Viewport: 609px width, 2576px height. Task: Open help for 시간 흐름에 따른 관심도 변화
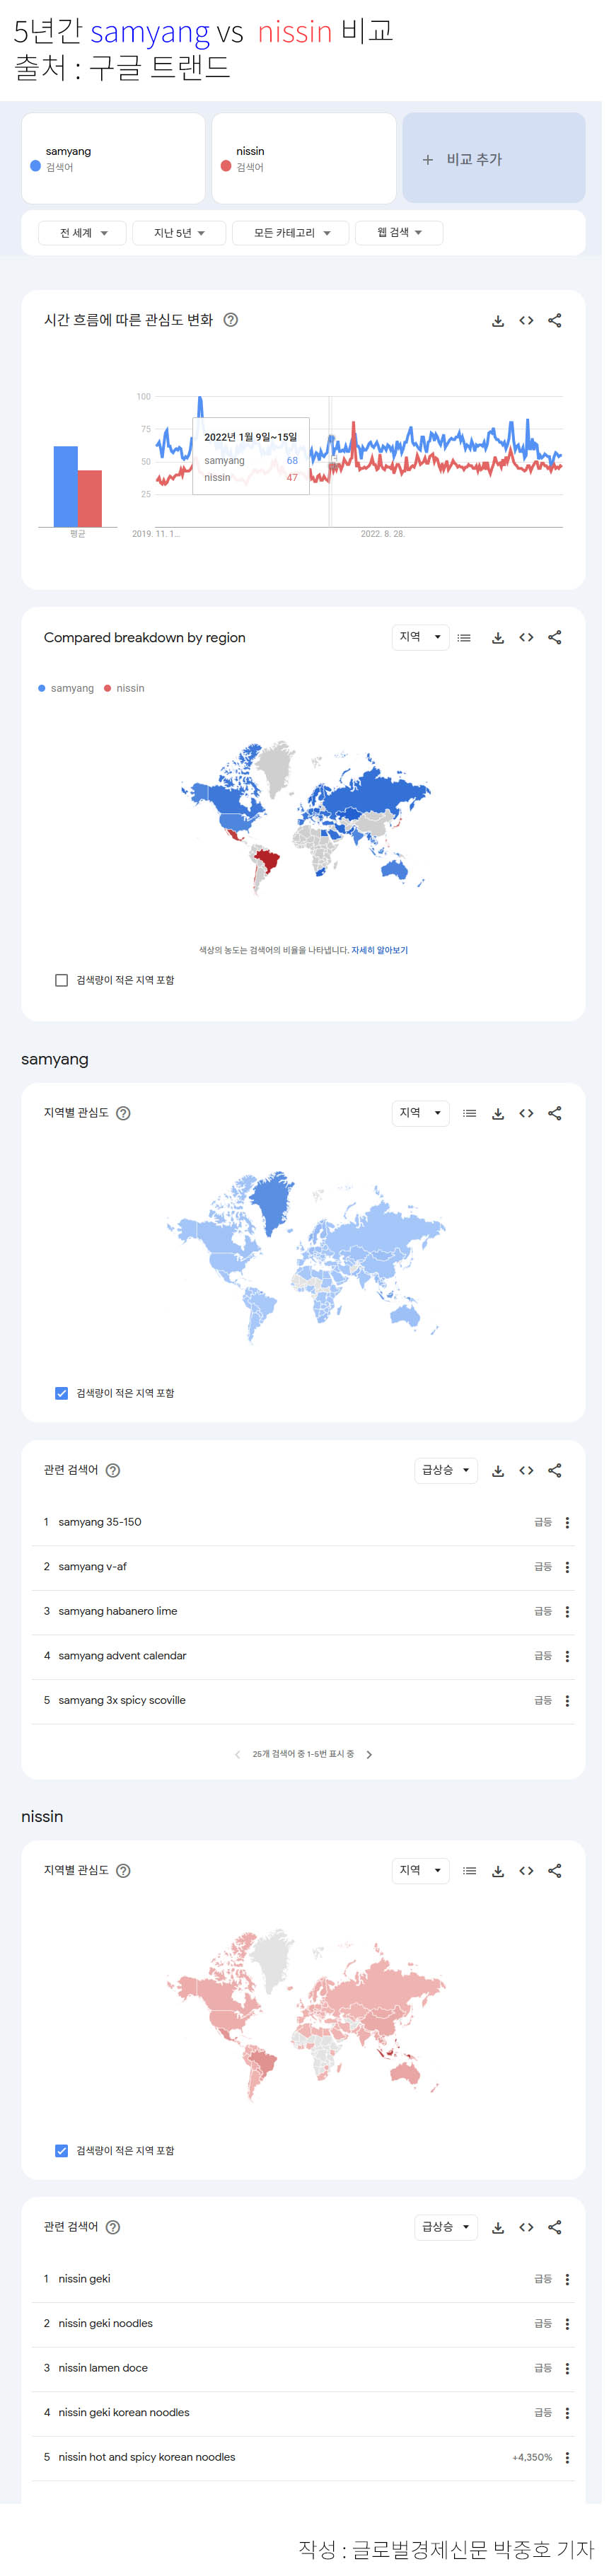[233, 323]
